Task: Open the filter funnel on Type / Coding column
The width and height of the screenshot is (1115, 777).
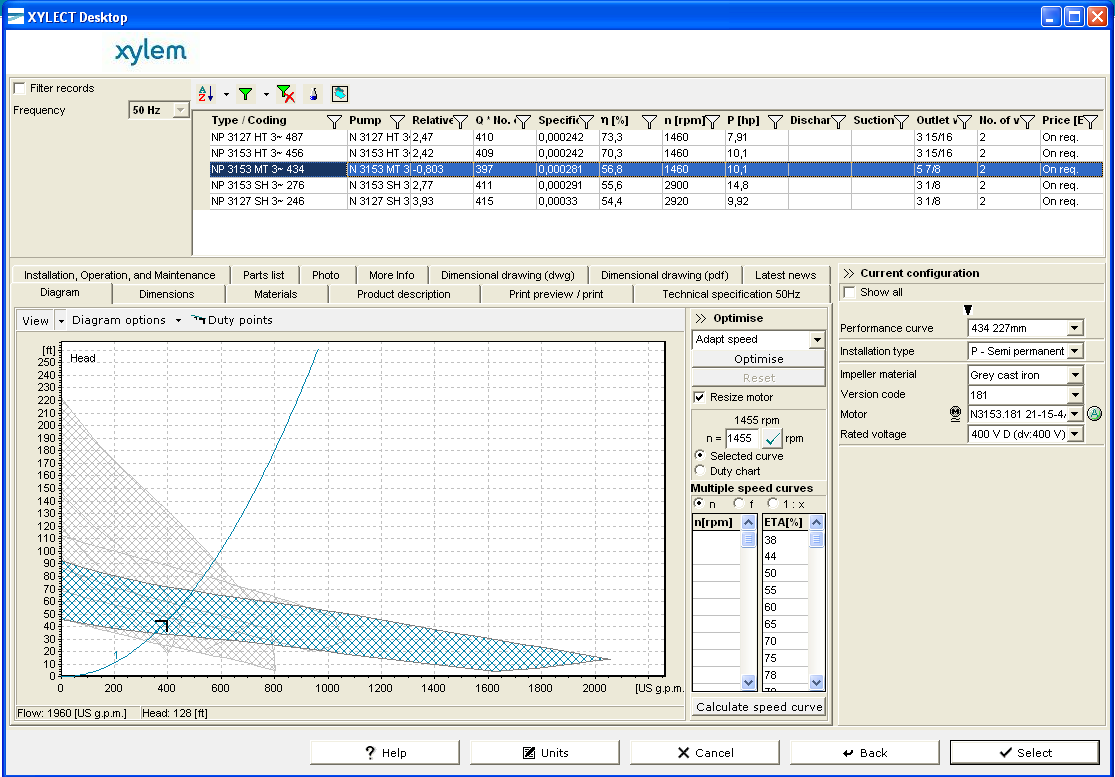Action: pos(334,122)
